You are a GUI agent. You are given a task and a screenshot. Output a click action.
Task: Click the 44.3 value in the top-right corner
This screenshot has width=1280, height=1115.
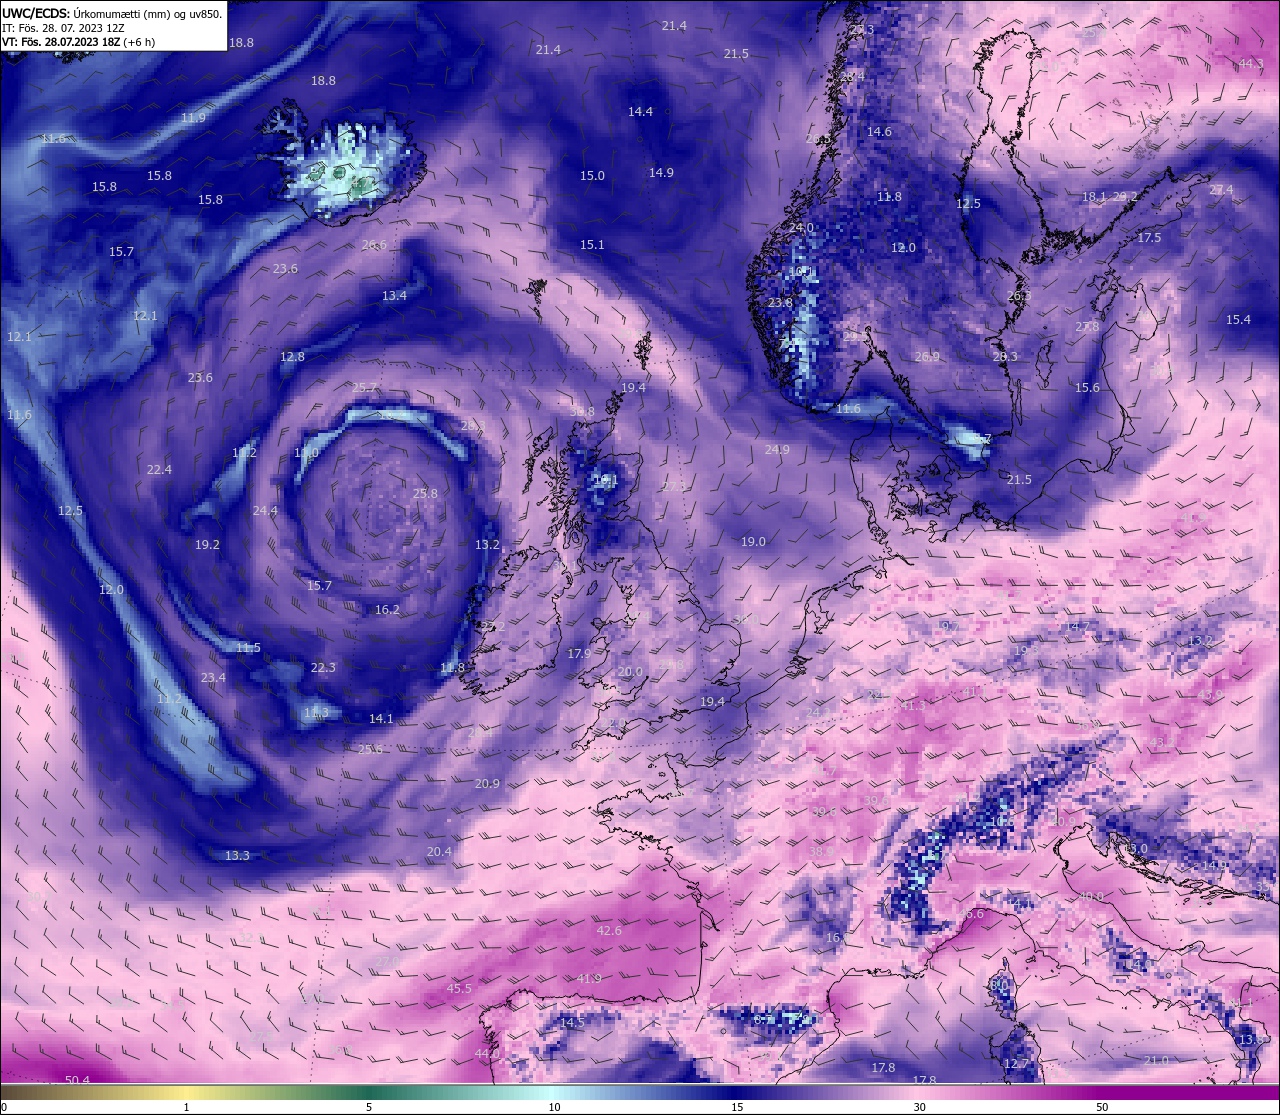pyautogui.click(x=1251, y=63)
